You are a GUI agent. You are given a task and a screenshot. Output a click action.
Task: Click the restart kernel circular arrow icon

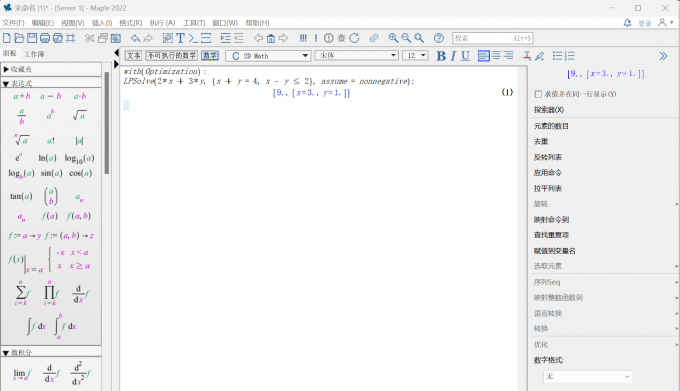click(x=354, y=38)
